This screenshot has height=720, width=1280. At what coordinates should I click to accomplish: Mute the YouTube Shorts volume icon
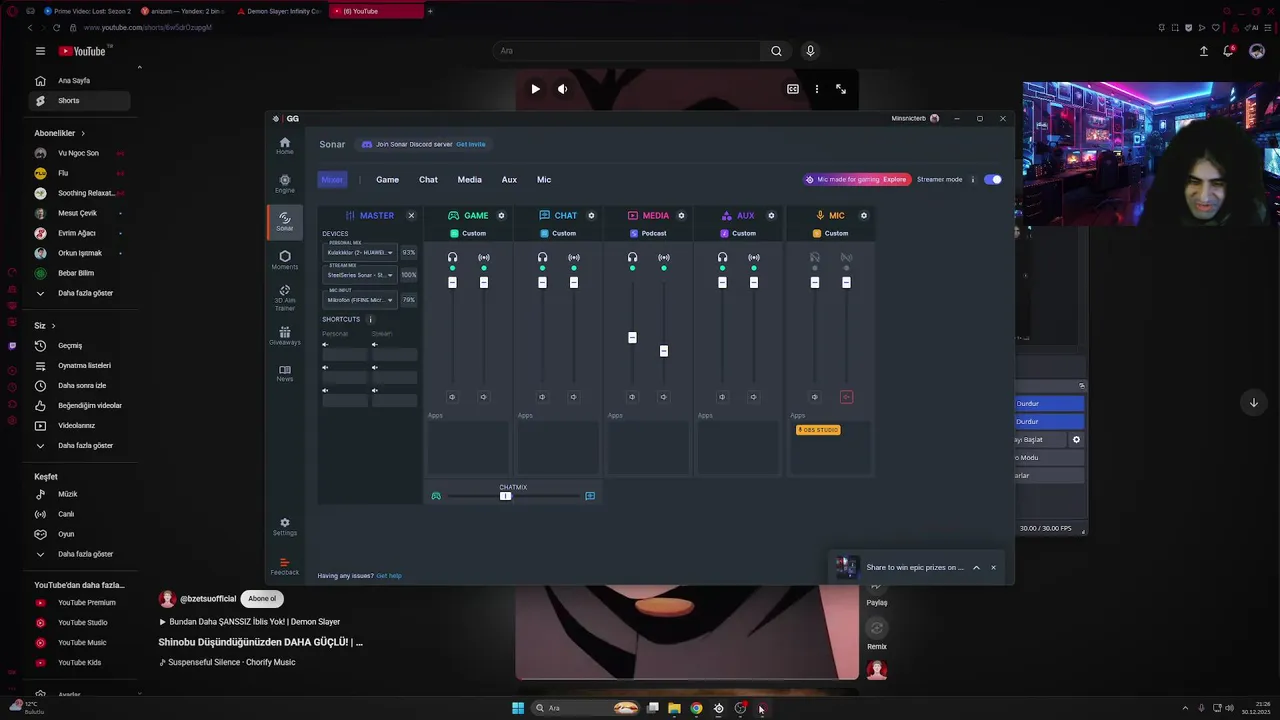pyautogui.click(x=562, y=89)
